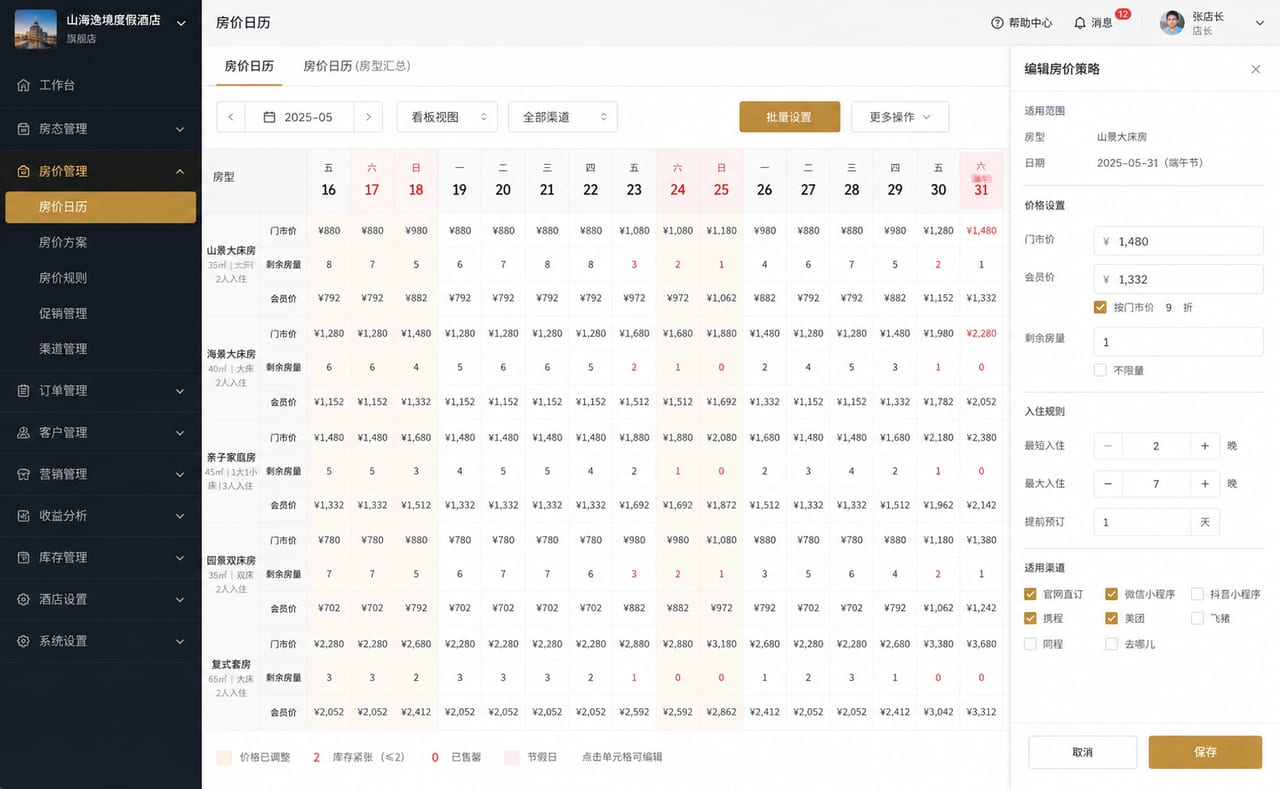Click the 酒店设置 gear icon

click(23, 600)
